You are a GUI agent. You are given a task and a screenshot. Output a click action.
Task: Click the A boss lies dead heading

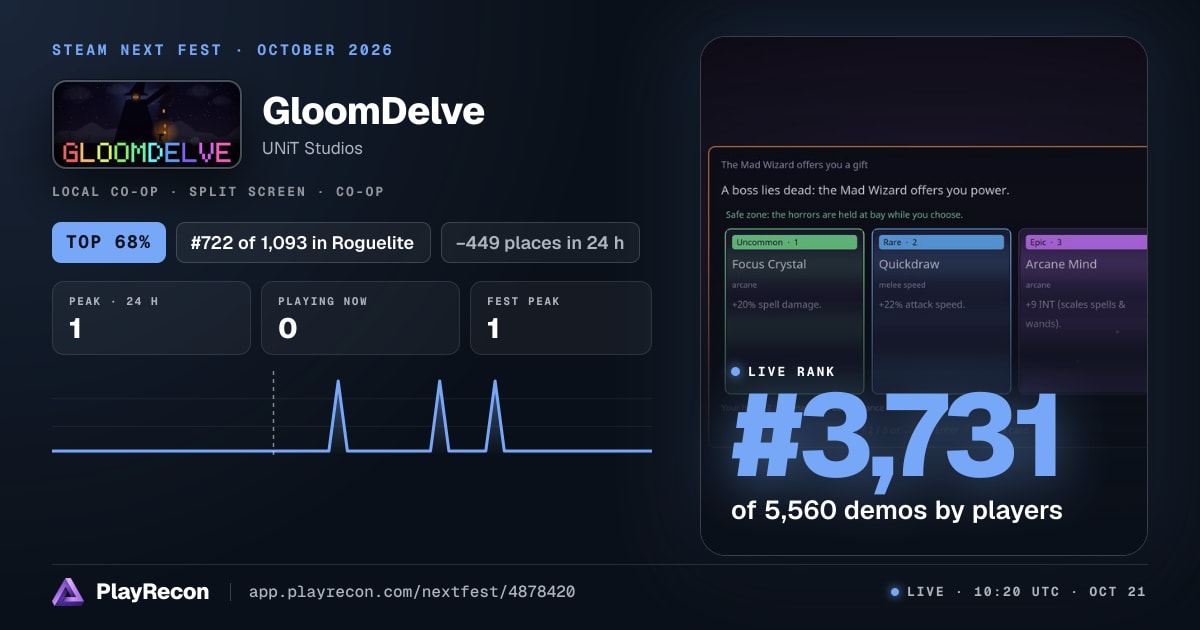(865, 190)
